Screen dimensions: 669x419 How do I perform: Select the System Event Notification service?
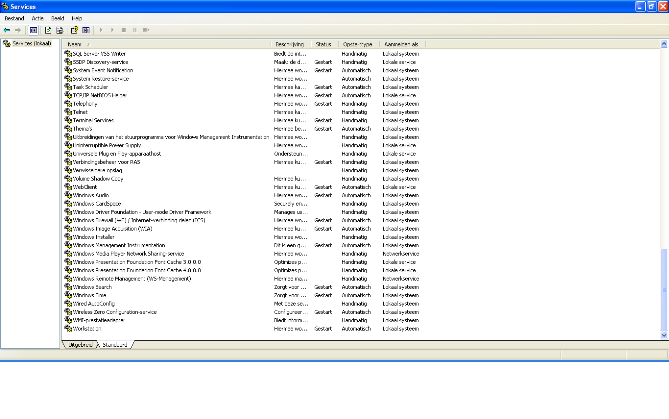[x=103, y=70]
